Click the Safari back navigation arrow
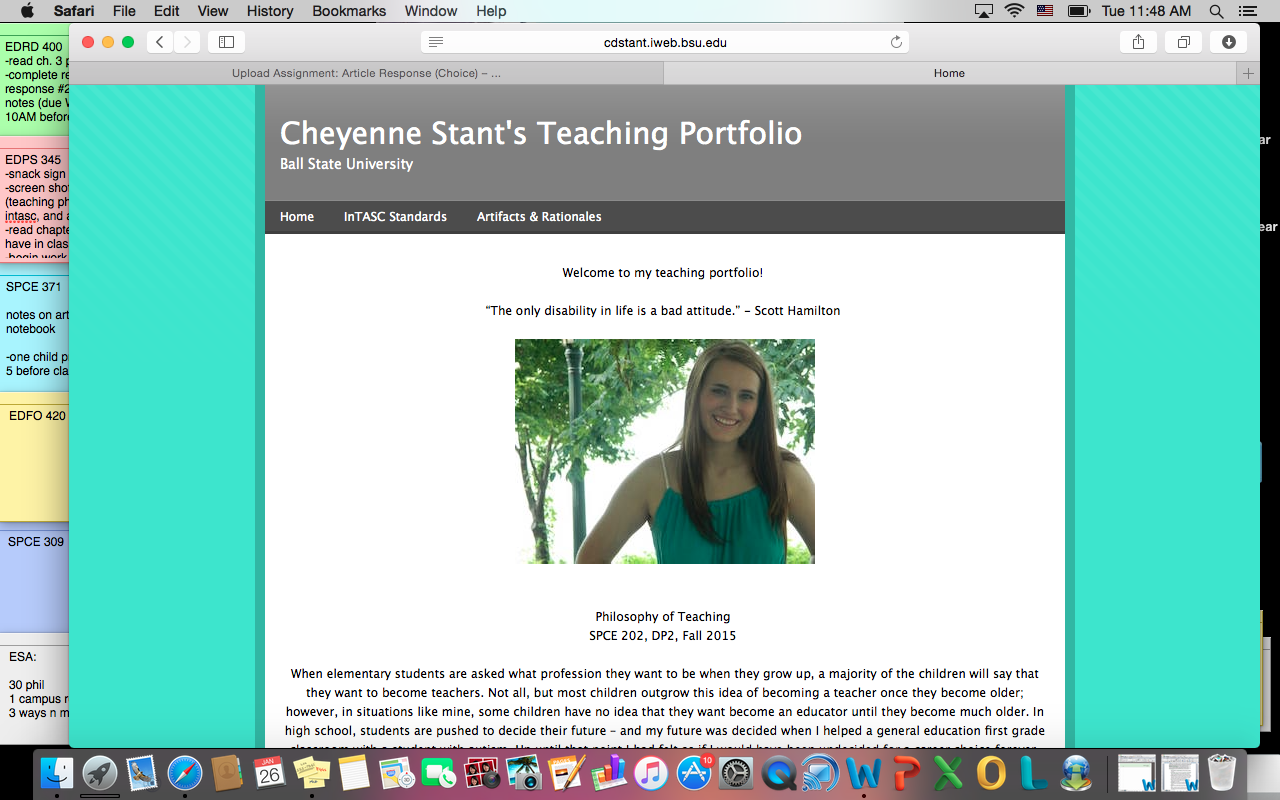The height and width of the screenshot is (800, 1280). pyautogui.click(x=160, y=42)
